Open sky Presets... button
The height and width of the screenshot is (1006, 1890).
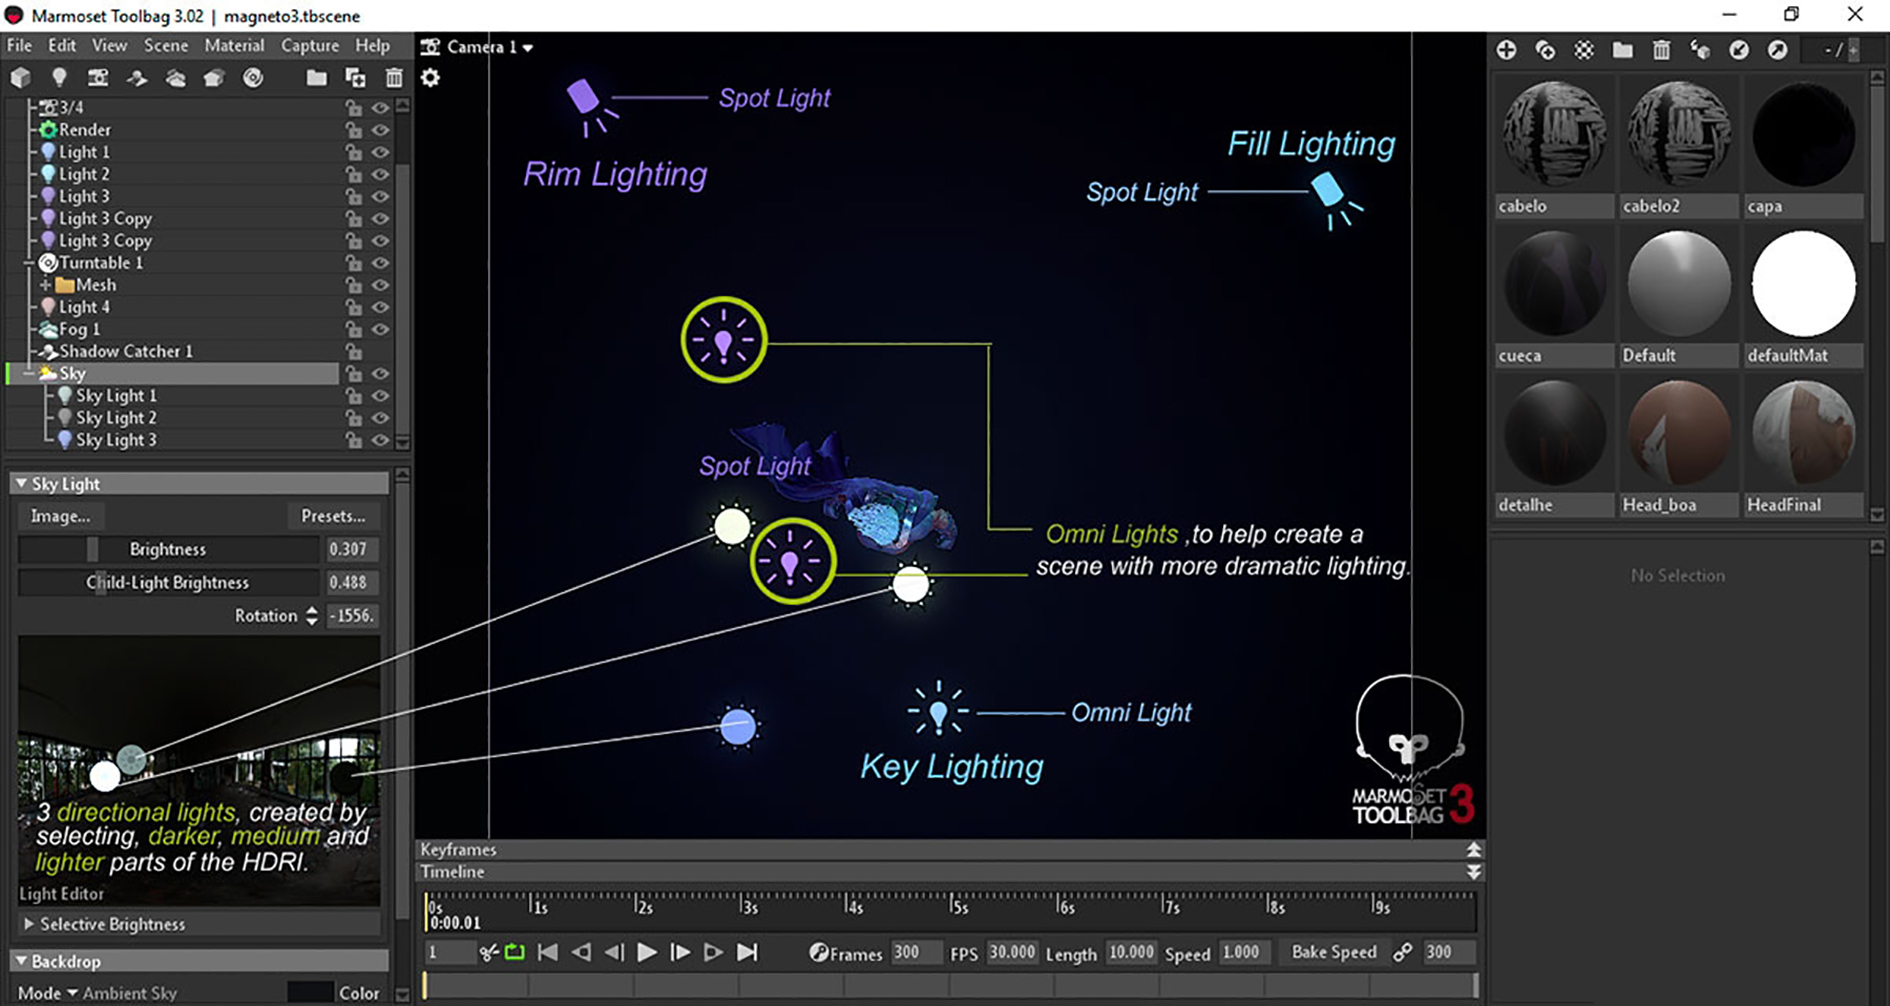(333, 516)
